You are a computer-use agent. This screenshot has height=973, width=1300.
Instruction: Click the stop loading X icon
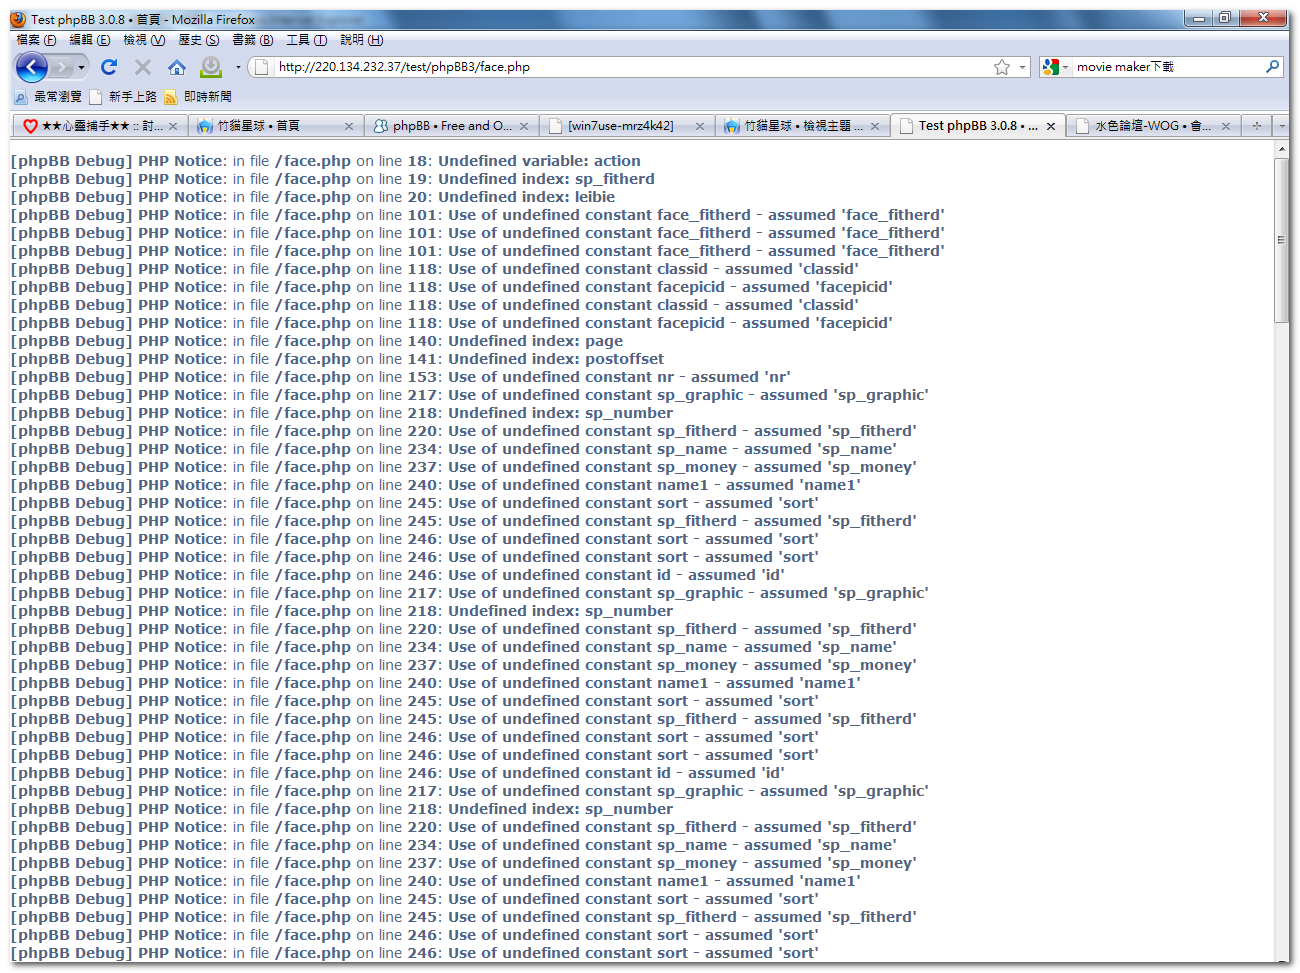[x=143, y=67]
